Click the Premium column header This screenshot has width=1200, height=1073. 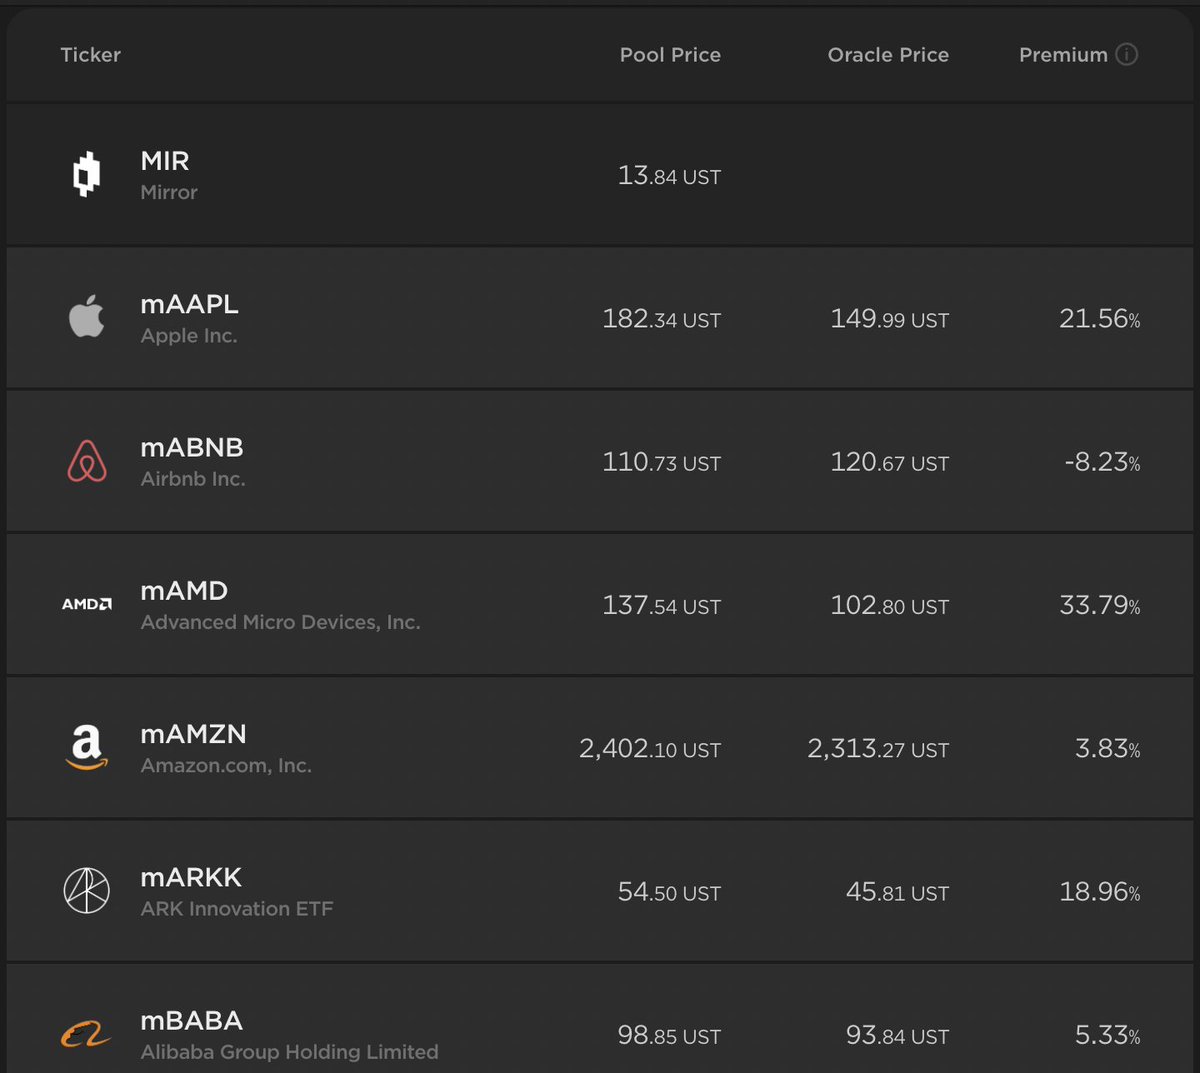click(x=1063, y=55)
